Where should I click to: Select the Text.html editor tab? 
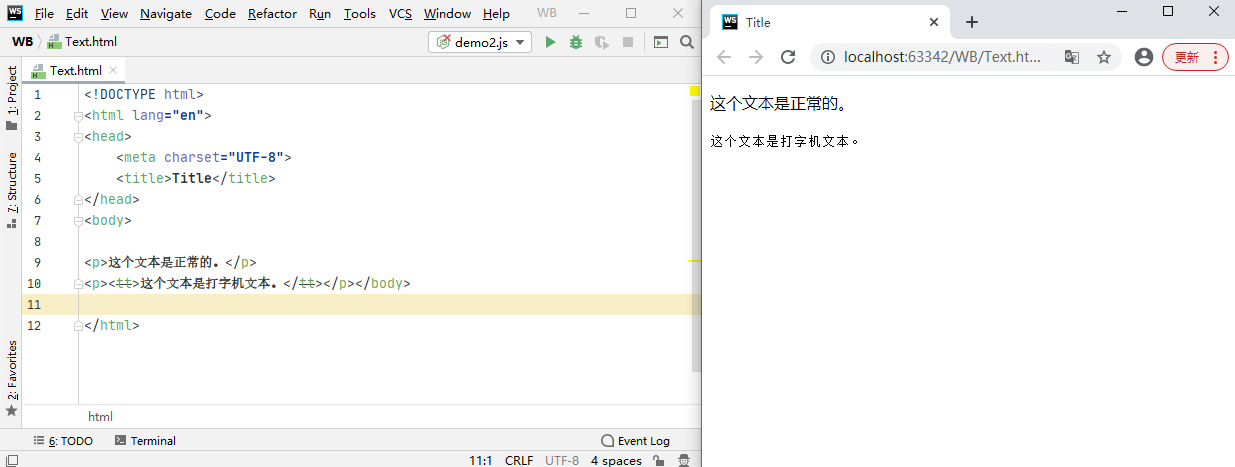tap(75, 71)
